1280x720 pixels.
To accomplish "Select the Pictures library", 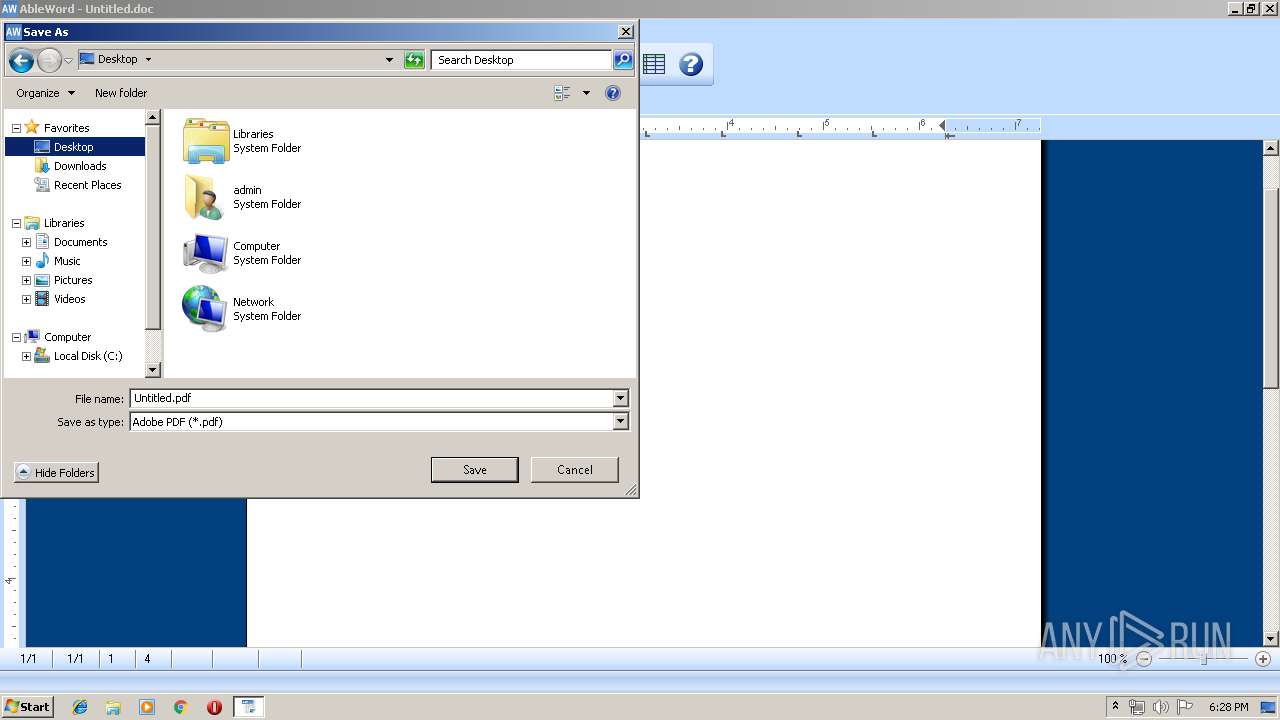I will click(73, 280).
